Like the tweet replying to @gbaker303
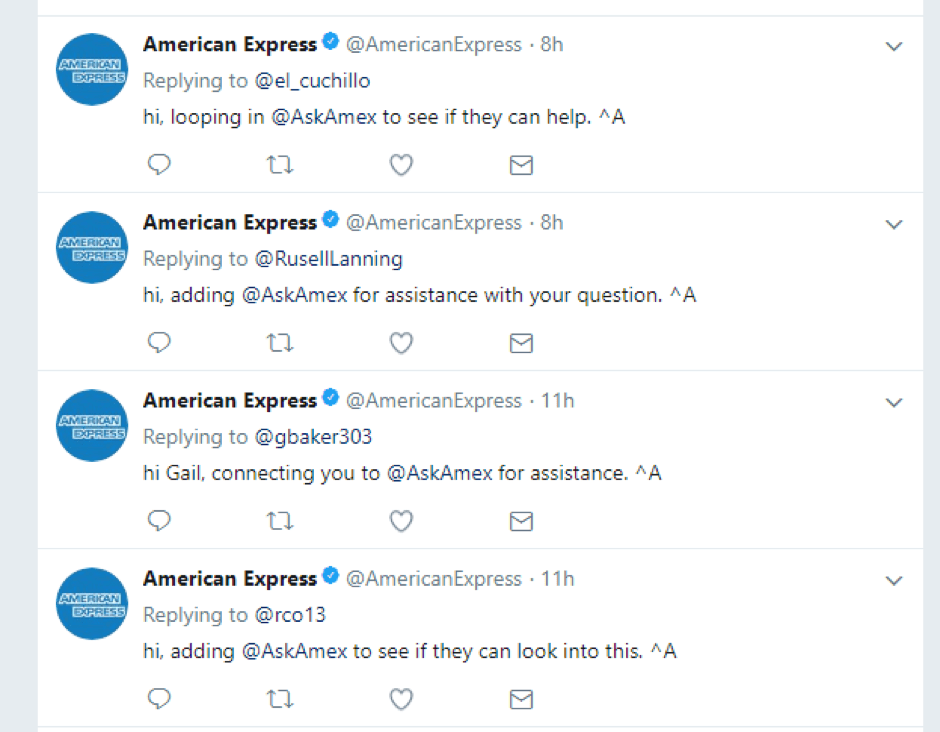 pos(401,521)
